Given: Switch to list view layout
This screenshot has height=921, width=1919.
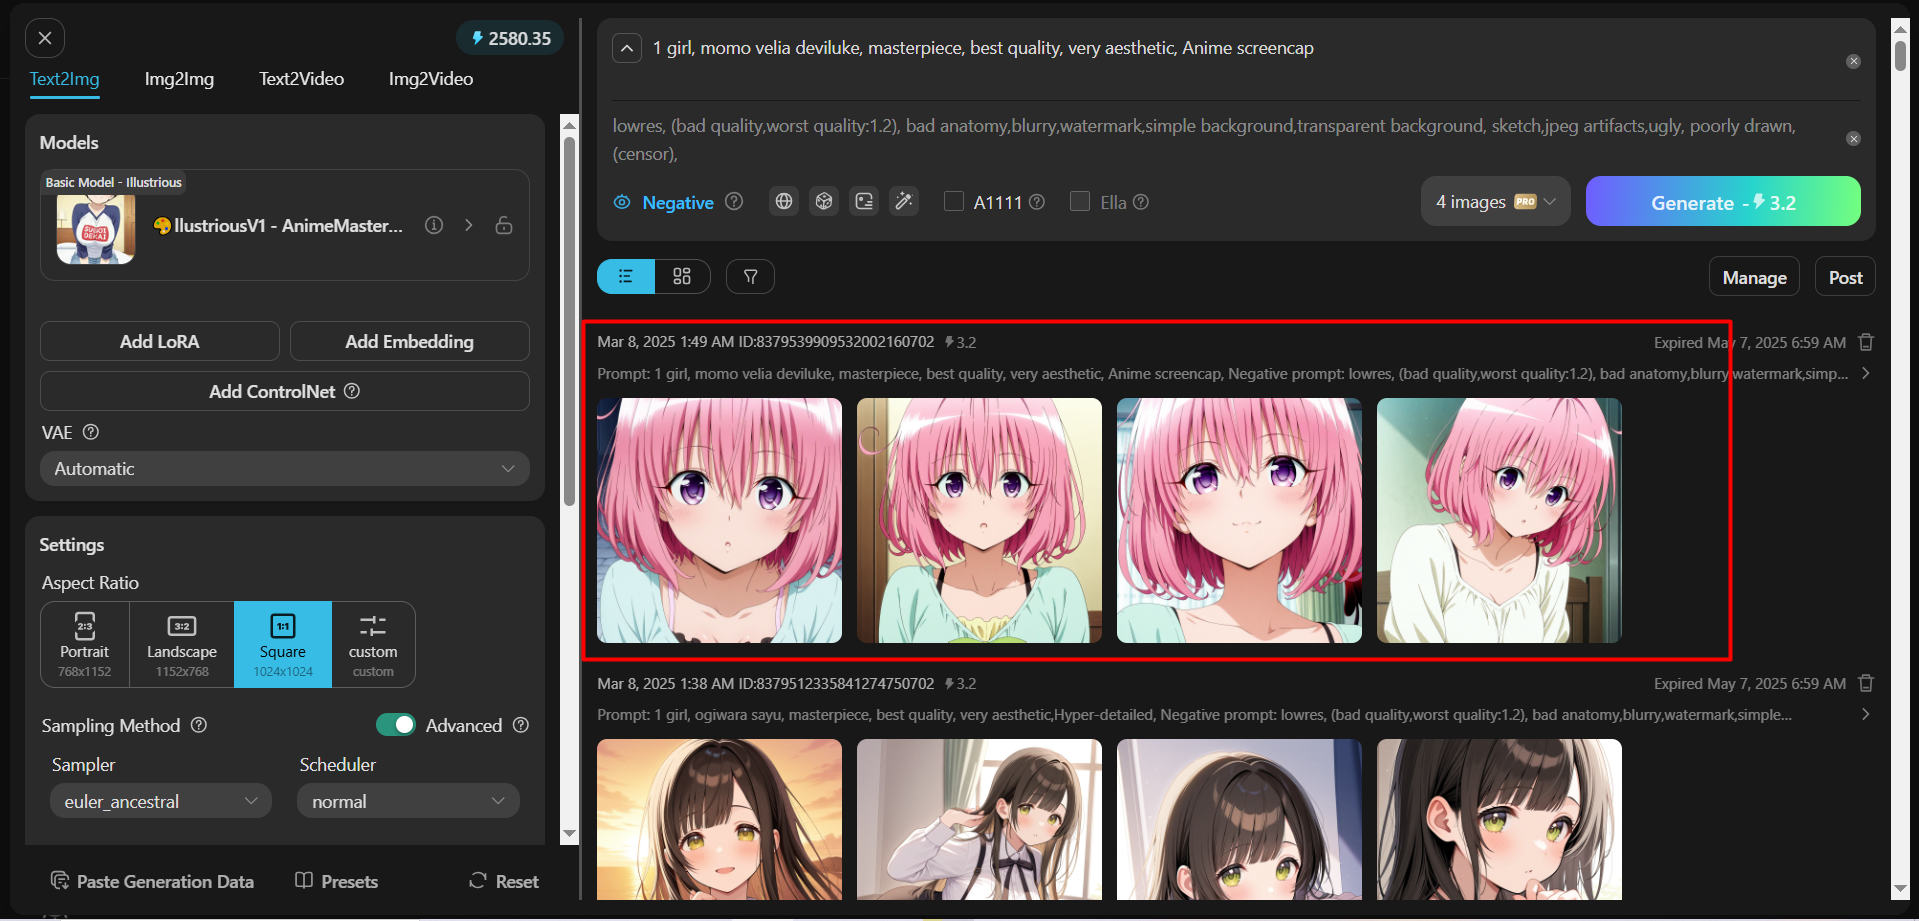Looking at the screenshot, I should click(x=626, y=276).
